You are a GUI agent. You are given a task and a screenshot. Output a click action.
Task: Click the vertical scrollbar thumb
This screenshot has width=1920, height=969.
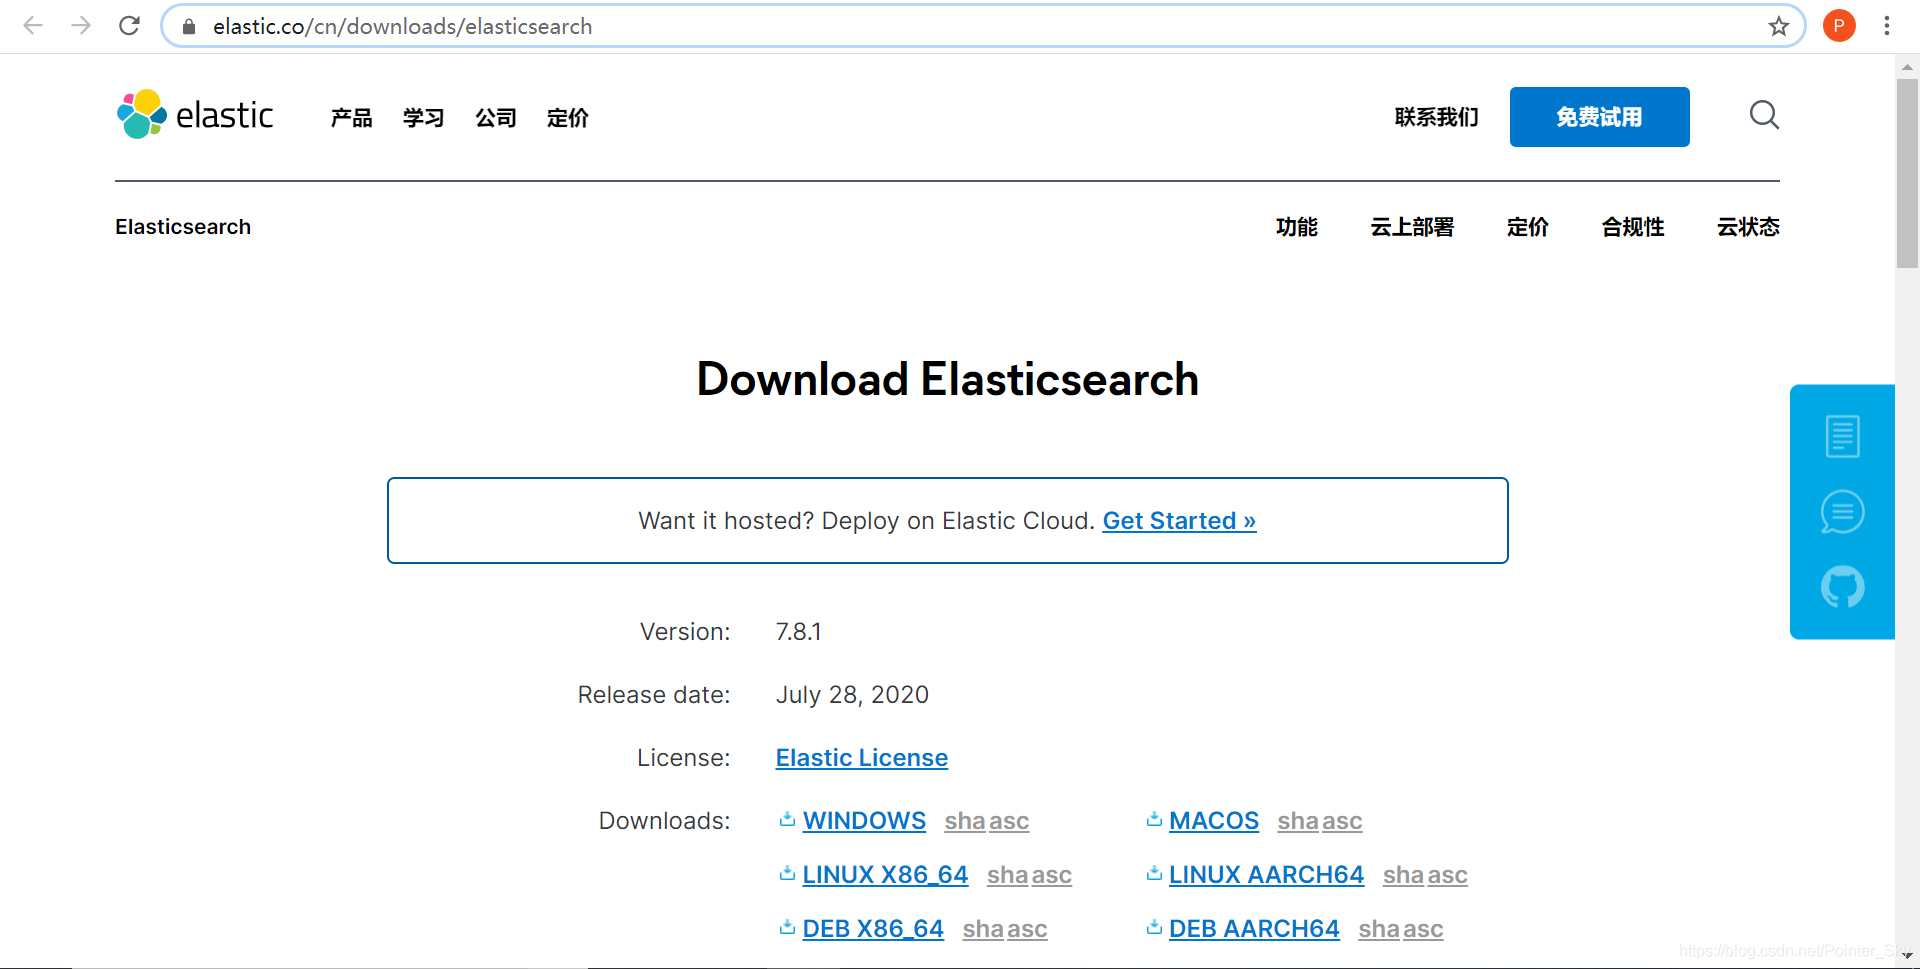(x=1907, y=173)
